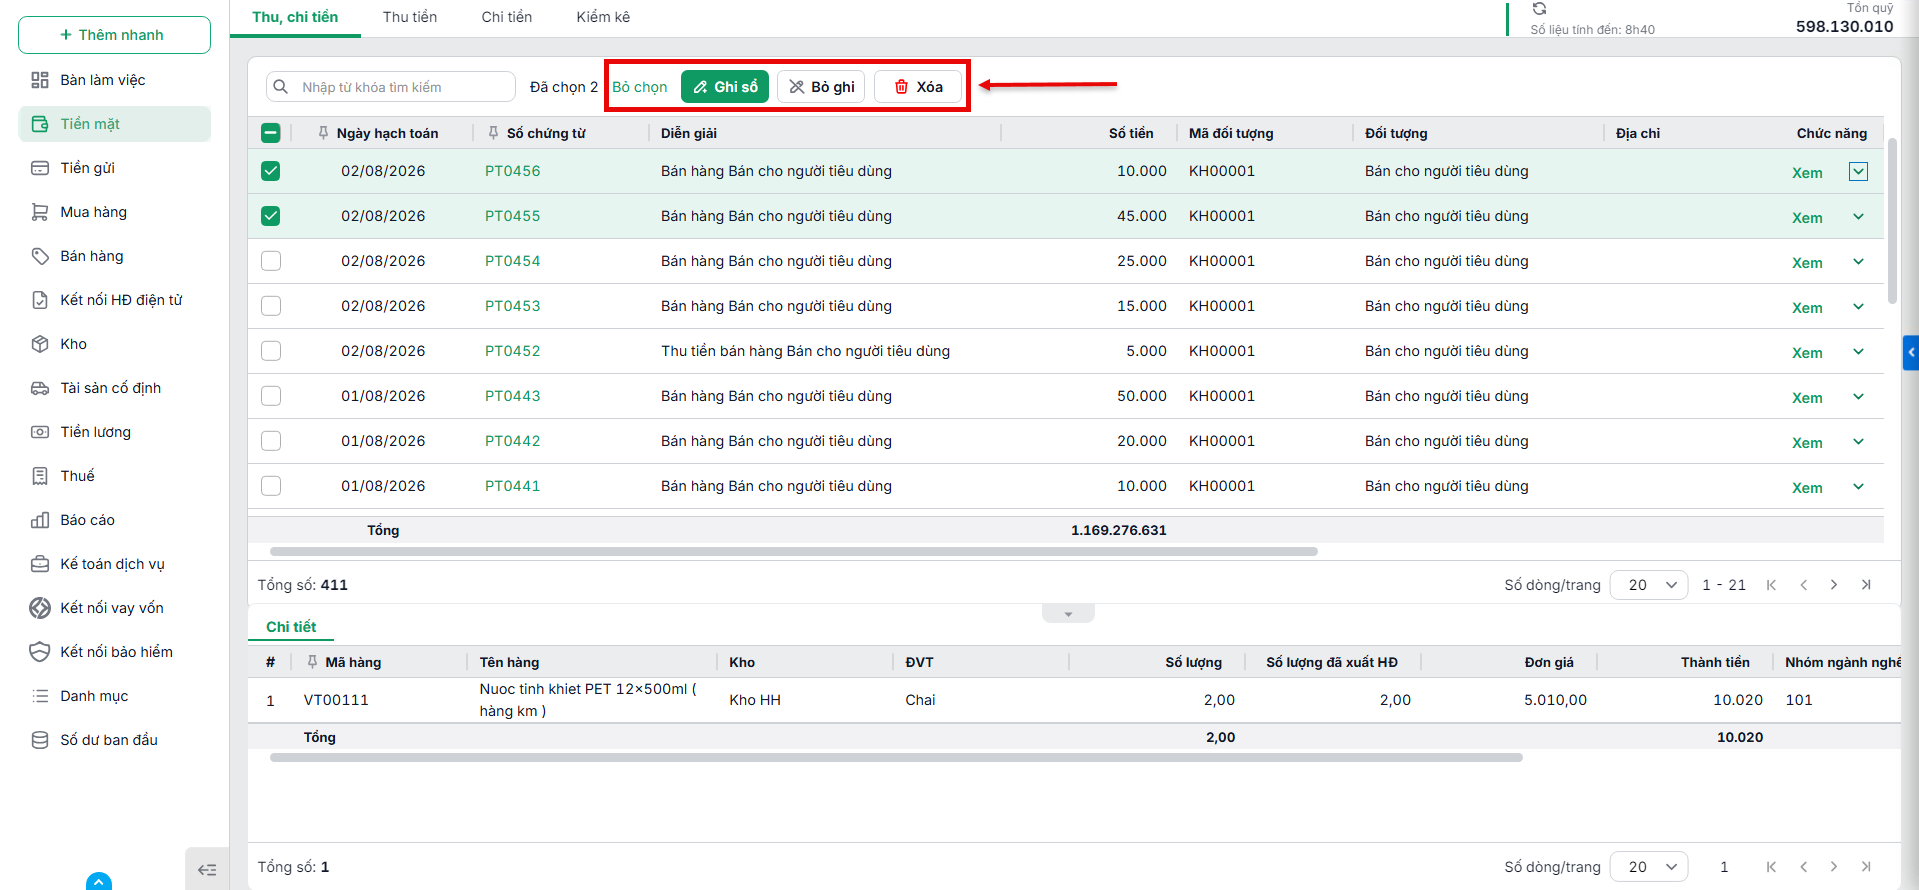Collapse the detail panel with the divider arrow
This screenshot has height=890, width=1919.
coord(1068,614)
